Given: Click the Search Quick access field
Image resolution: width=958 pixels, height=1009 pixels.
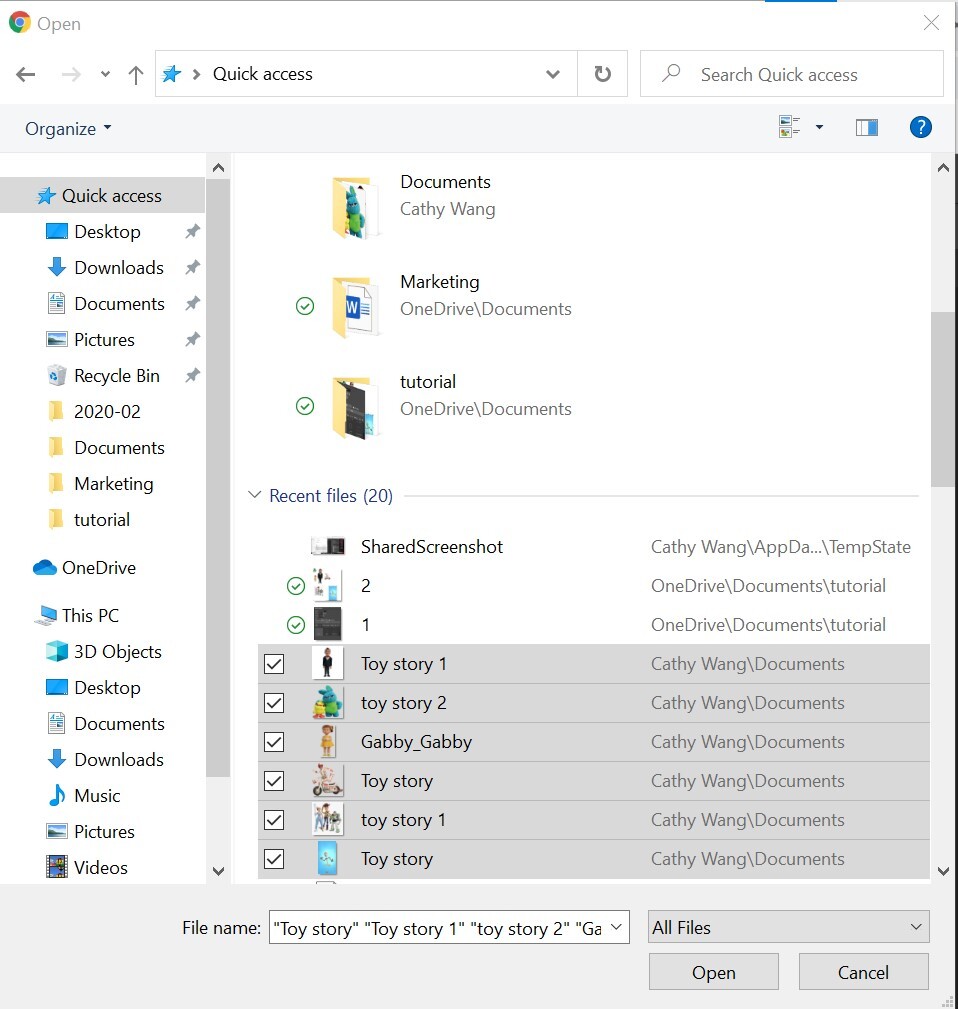Looking at the screenshot, I should 792,74.
